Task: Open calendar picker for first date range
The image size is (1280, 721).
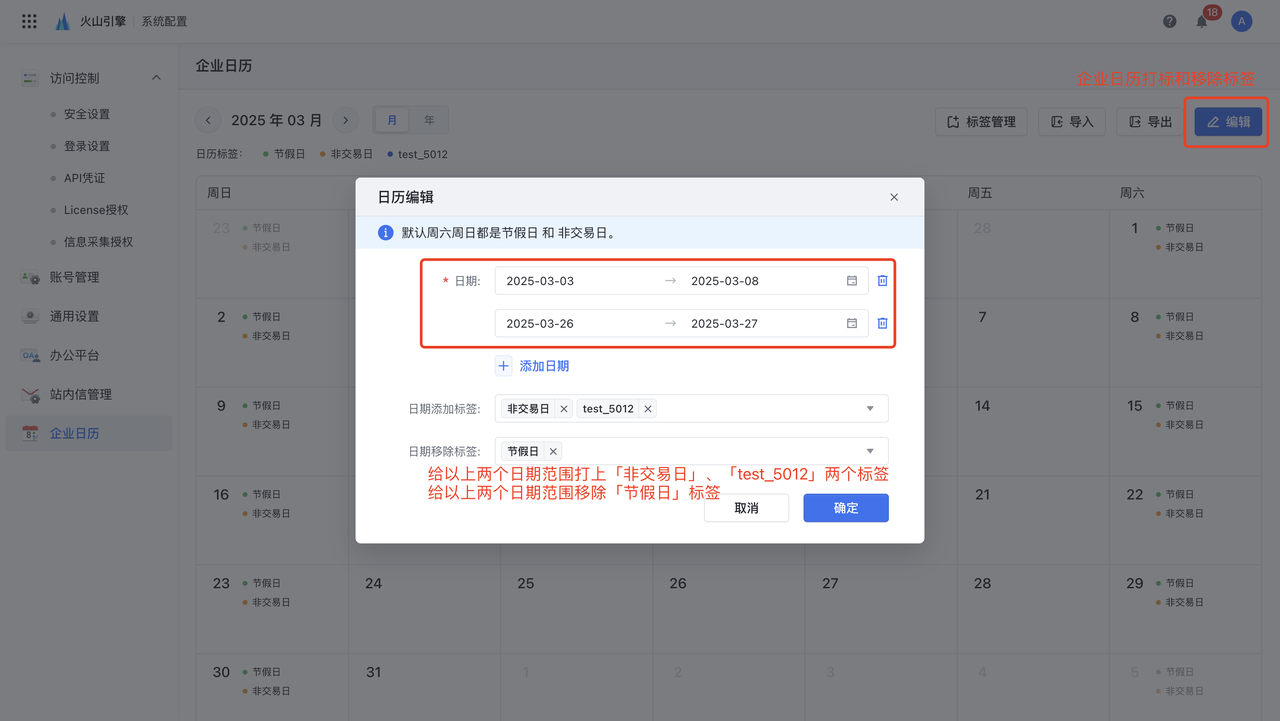Action: [852, 281]
